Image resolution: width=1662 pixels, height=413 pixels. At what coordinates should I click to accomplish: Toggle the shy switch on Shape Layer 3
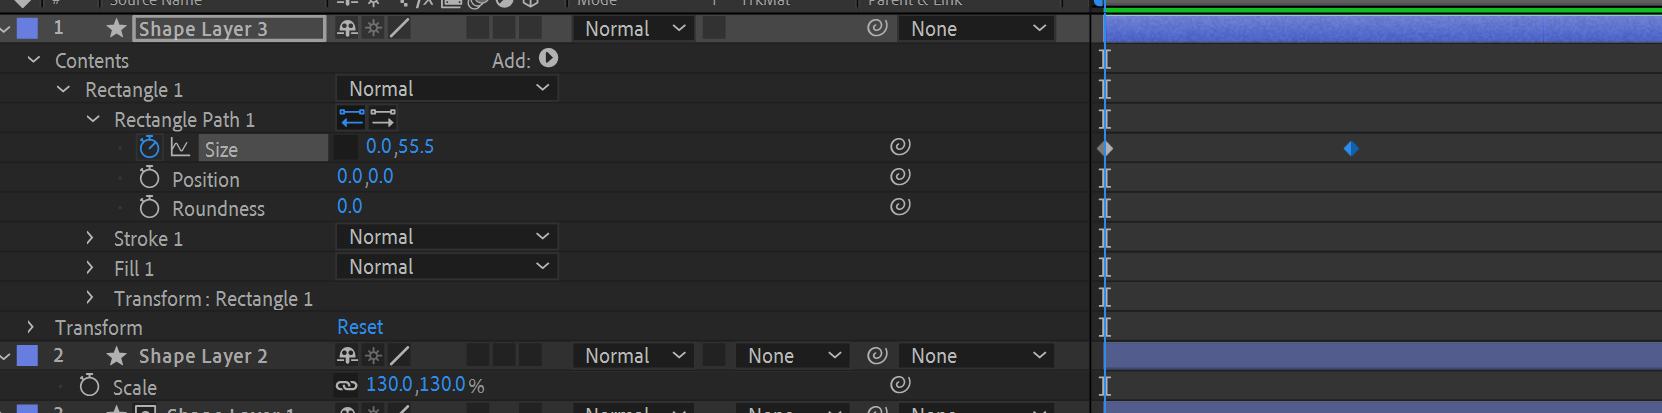click(347, 28)
